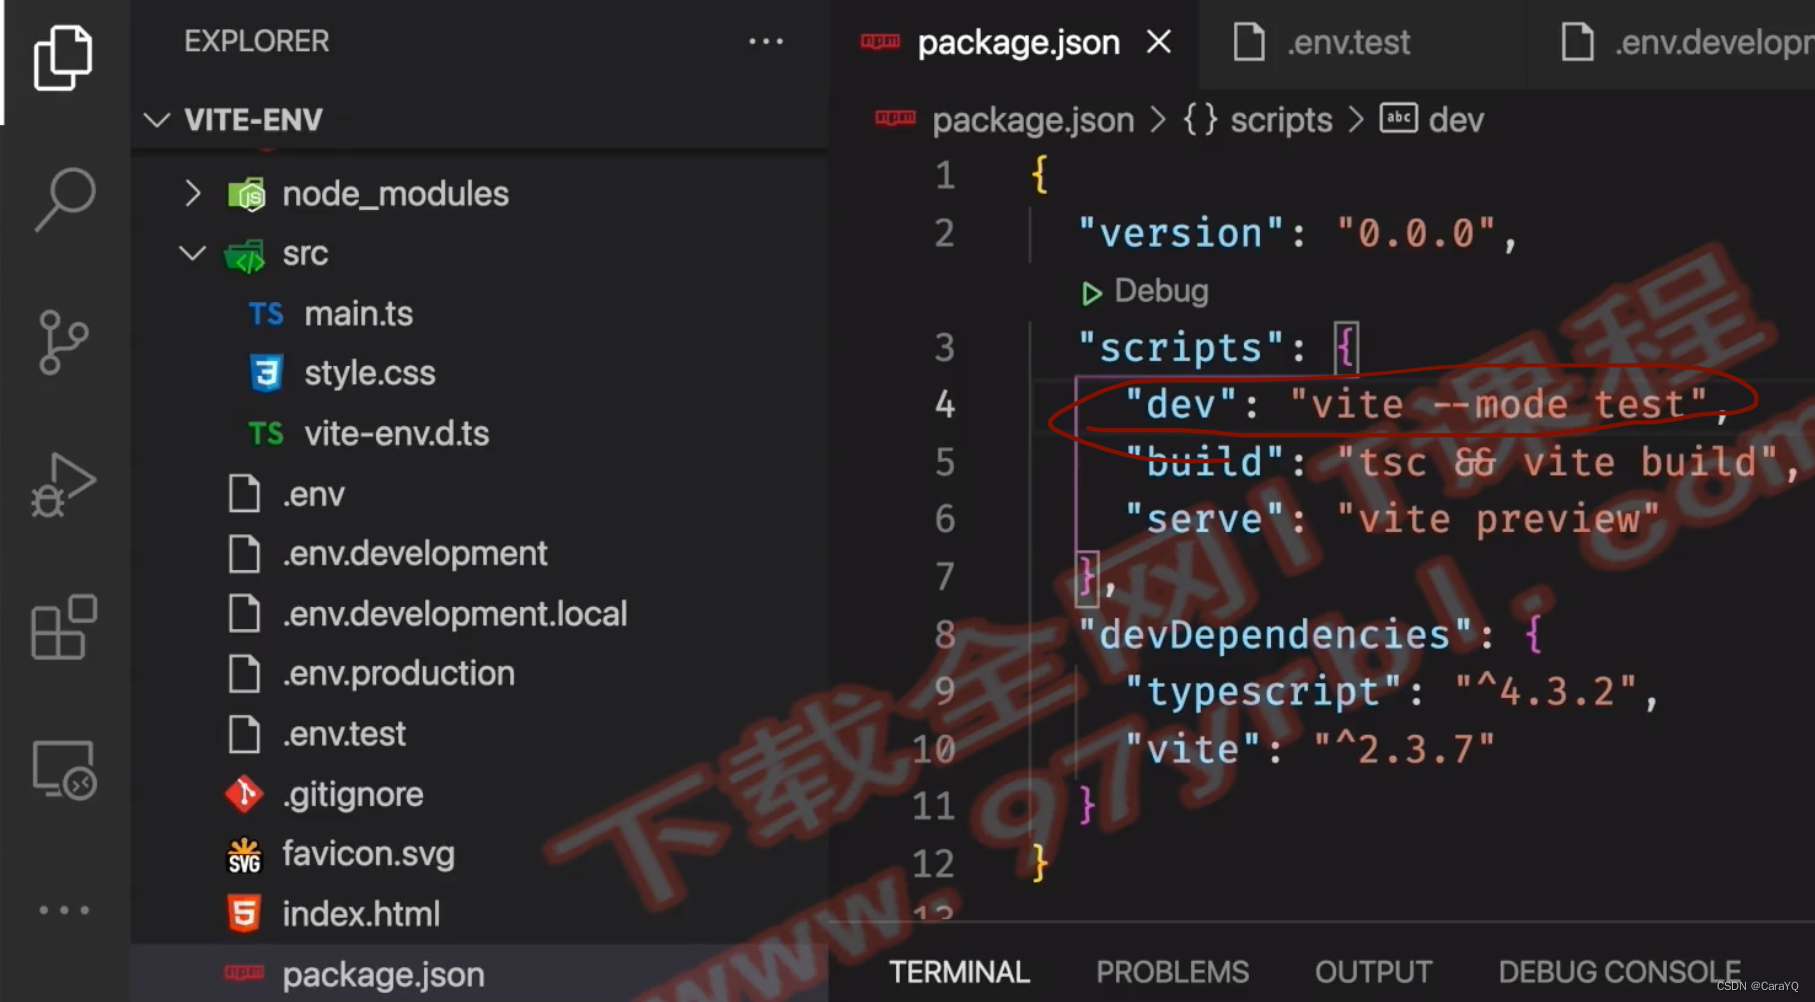Select package.json in the explorer tree
This screenshot has height=1002, width=1815.
479,974
